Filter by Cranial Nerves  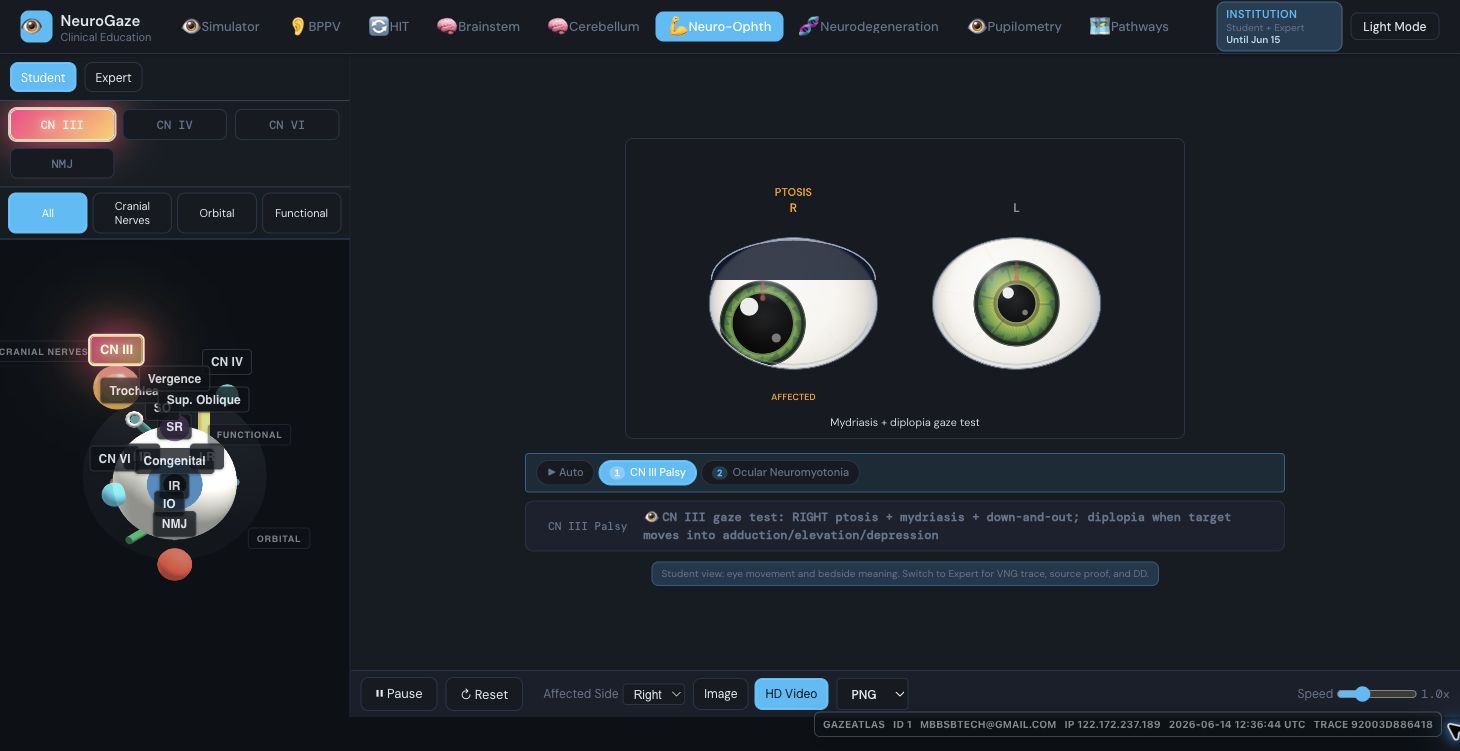click(132, 213)
